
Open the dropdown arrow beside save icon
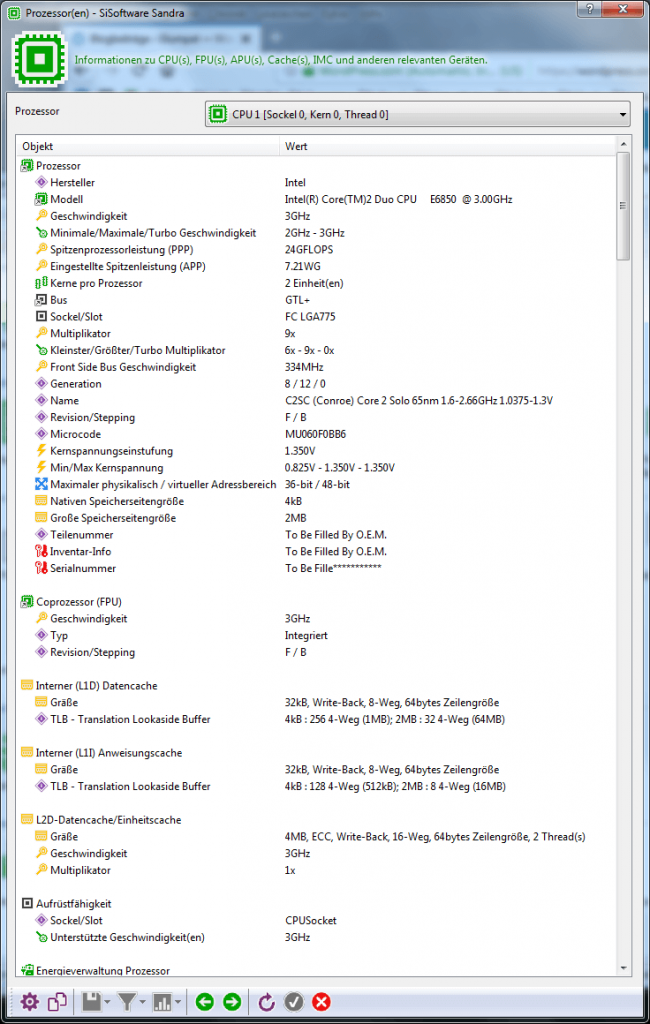[x=109, y=1002]
